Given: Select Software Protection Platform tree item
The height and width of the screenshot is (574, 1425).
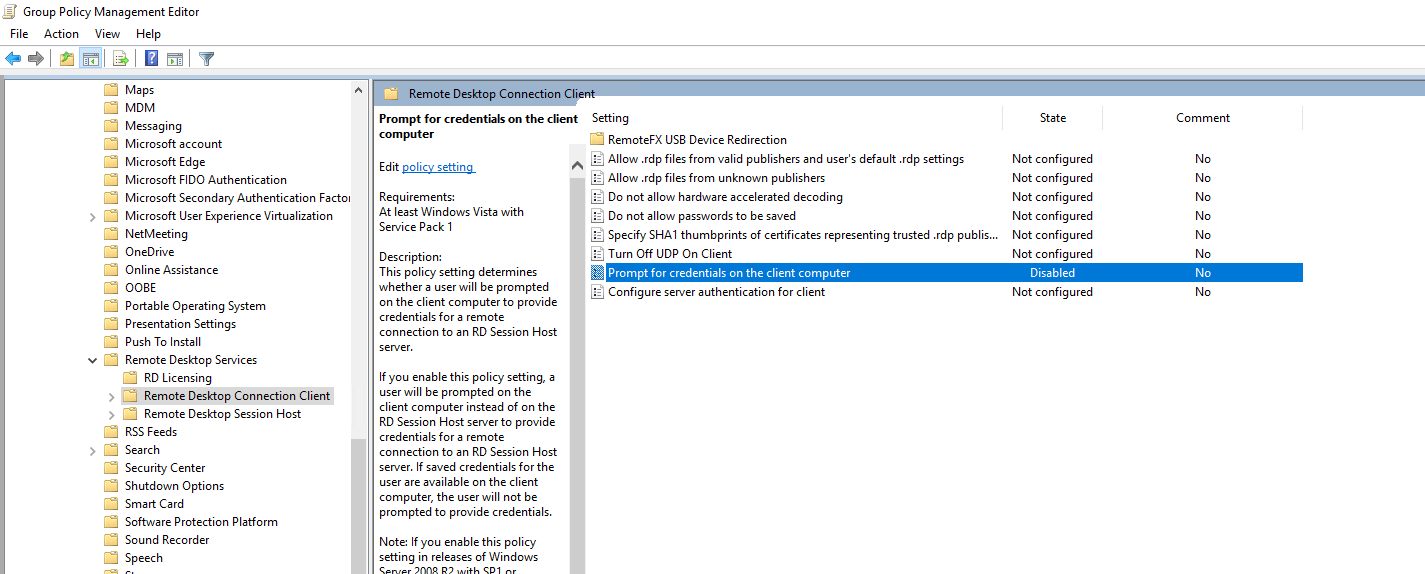Looking at the screenshot, I should (201, 522).
